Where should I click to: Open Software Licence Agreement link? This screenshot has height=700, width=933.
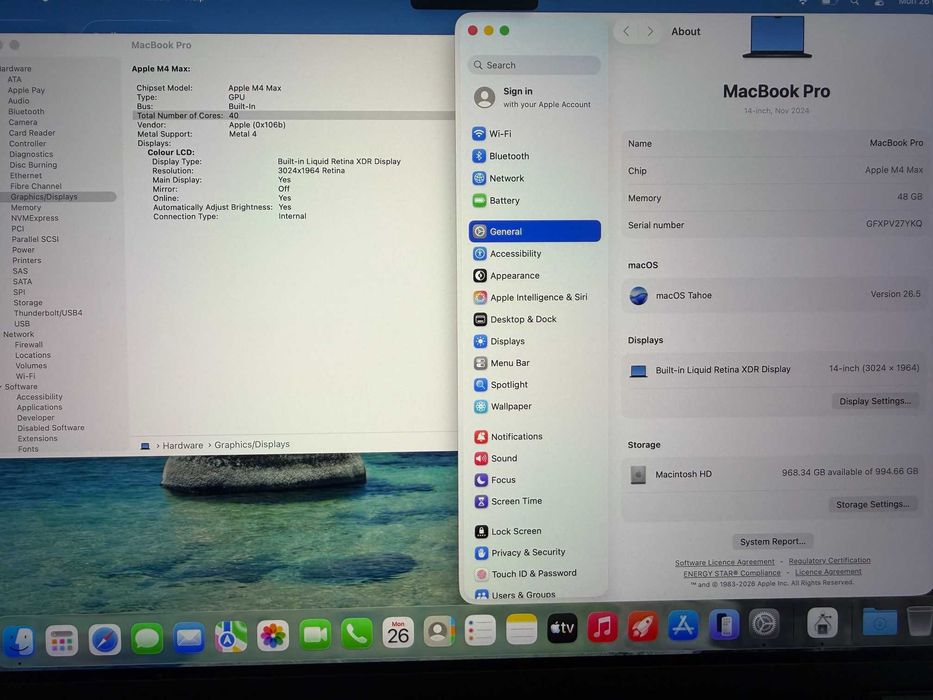pyautogui.click(x=724, y=562)
